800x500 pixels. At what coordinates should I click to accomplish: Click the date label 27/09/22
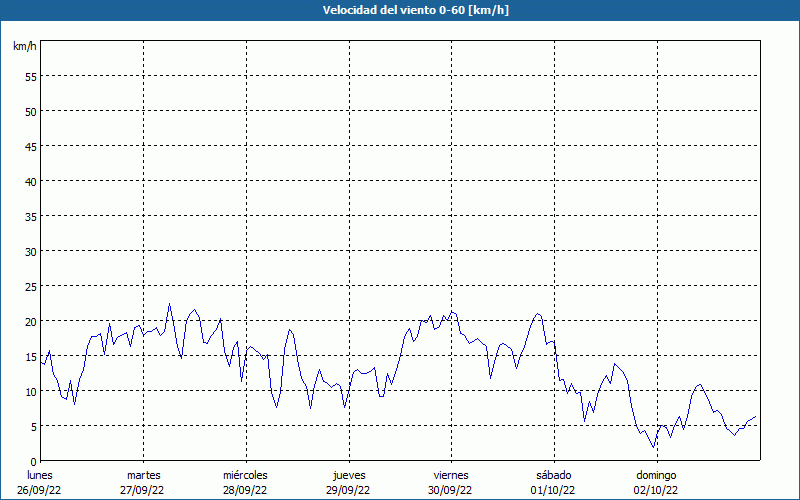point(142,490)
